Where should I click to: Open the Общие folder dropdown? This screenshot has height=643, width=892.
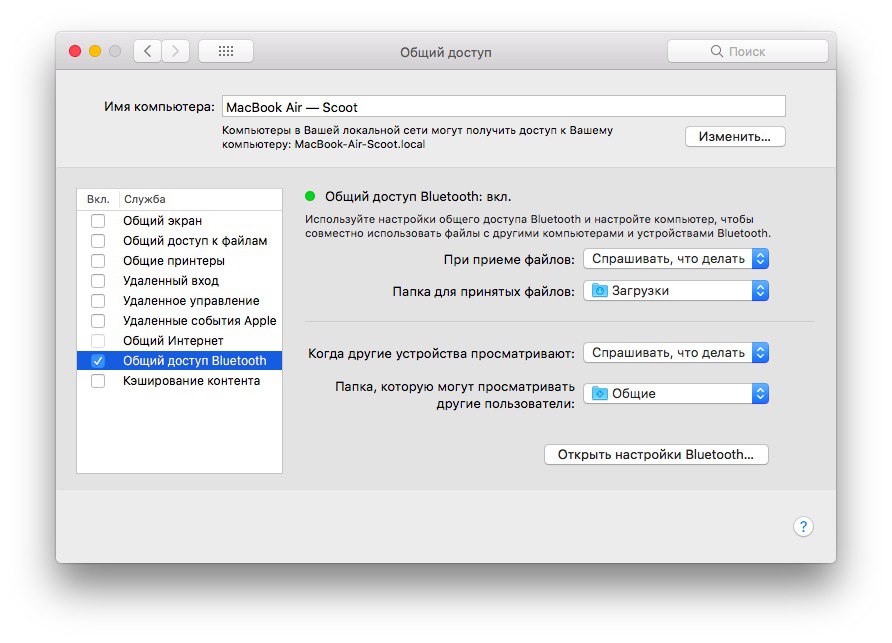click(676, 393)
